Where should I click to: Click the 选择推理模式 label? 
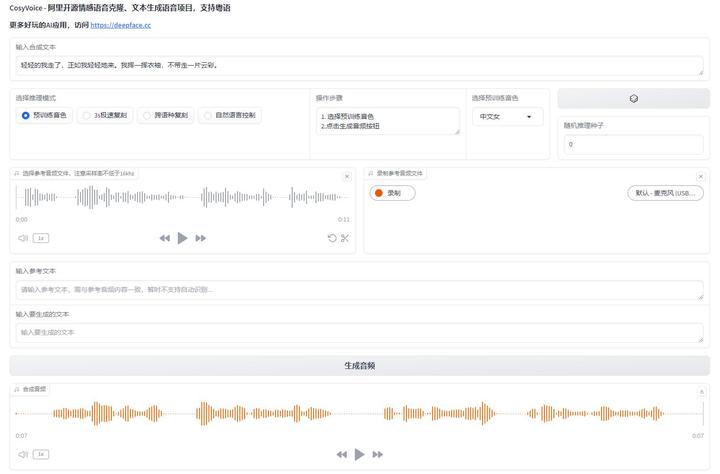tap(36, 98)
